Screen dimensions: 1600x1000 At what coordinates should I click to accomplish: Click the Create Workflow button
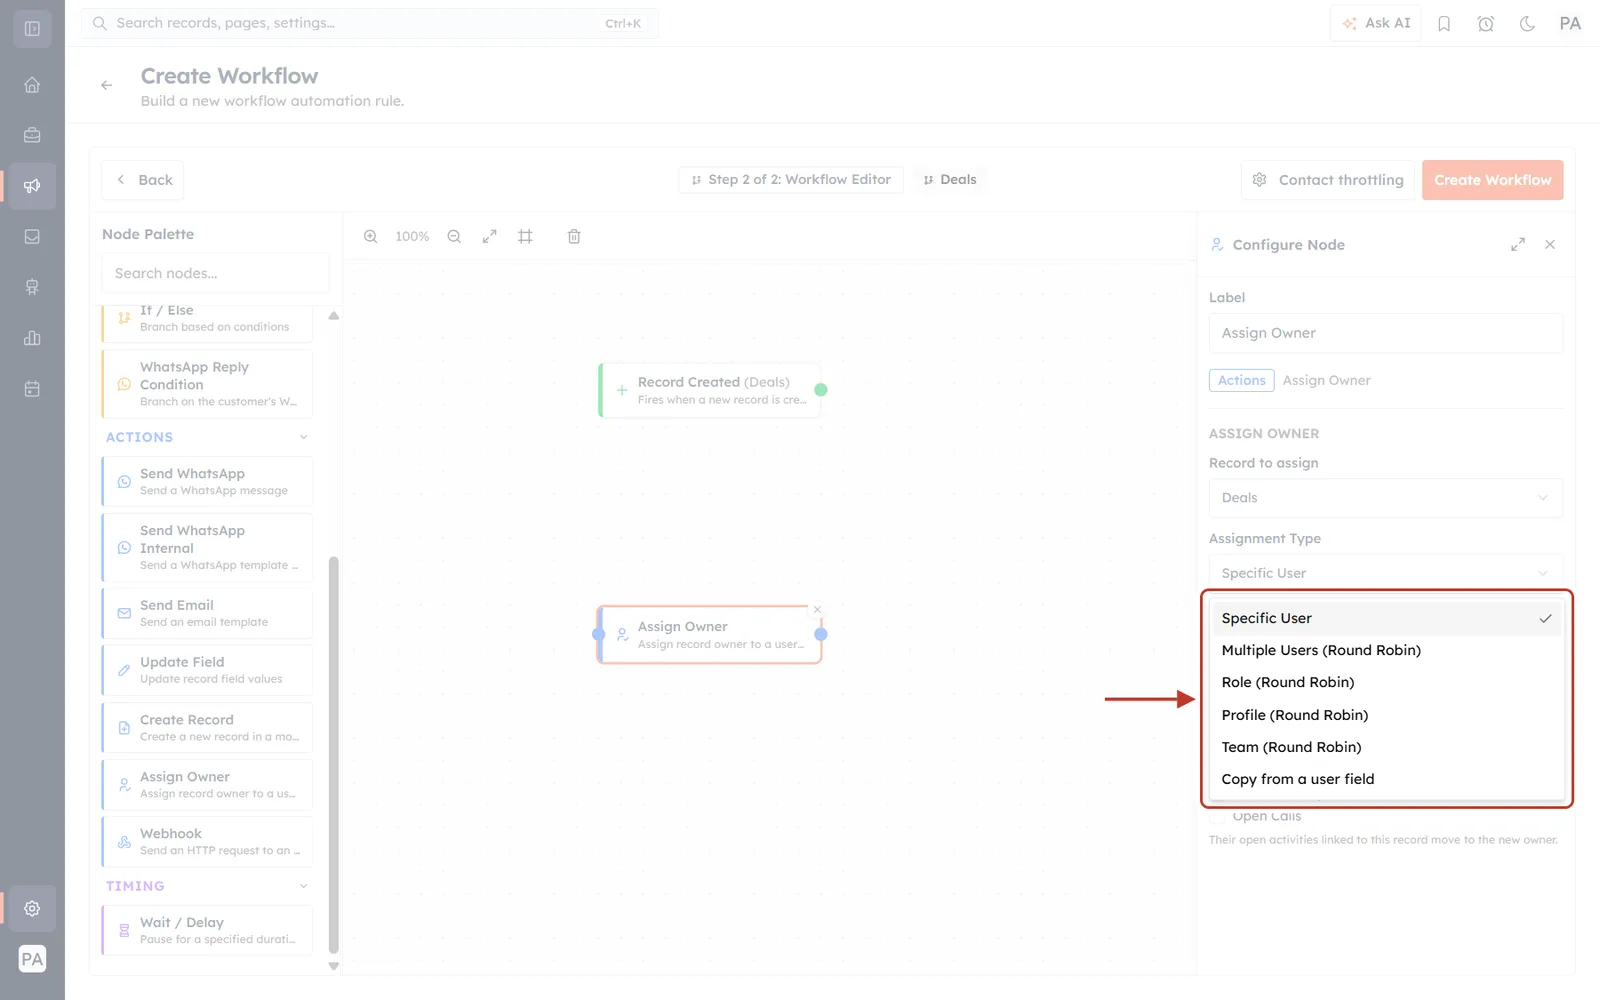[1492, 180]
